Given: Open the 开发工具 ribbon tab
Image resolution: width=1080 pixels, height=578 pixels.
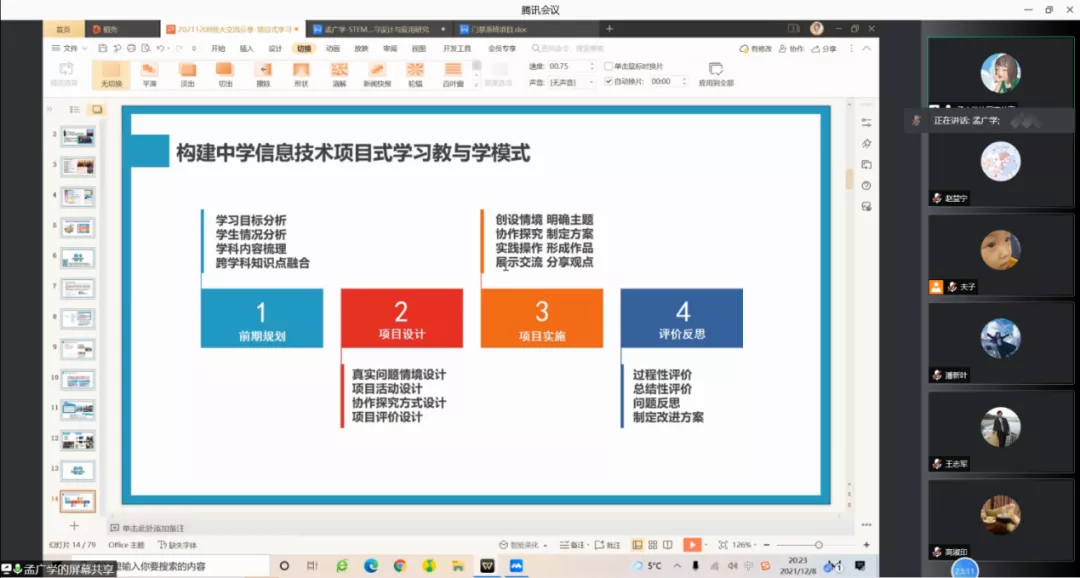Looking at the screenshot, I should (457, 48).
